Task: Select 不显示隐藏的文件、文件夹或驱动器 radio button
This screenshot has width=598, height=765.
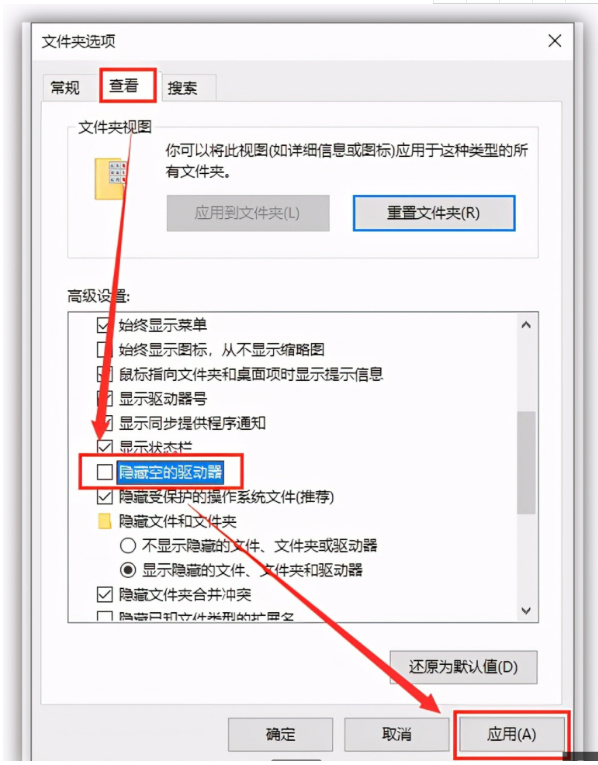Action: (x=128, y=545)
